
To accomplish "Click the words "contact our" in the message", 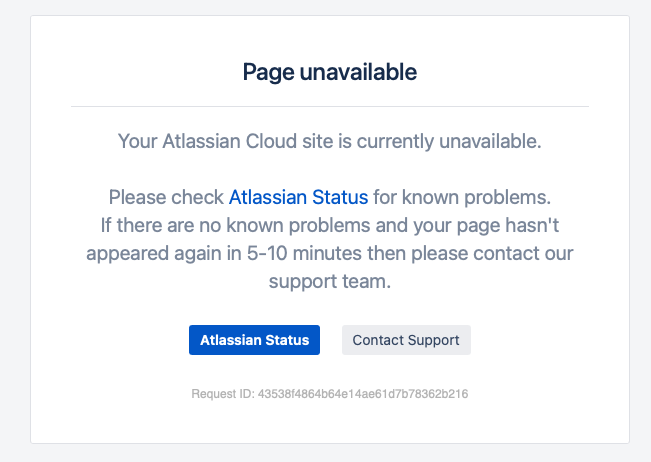I will [x=523, y=253].
